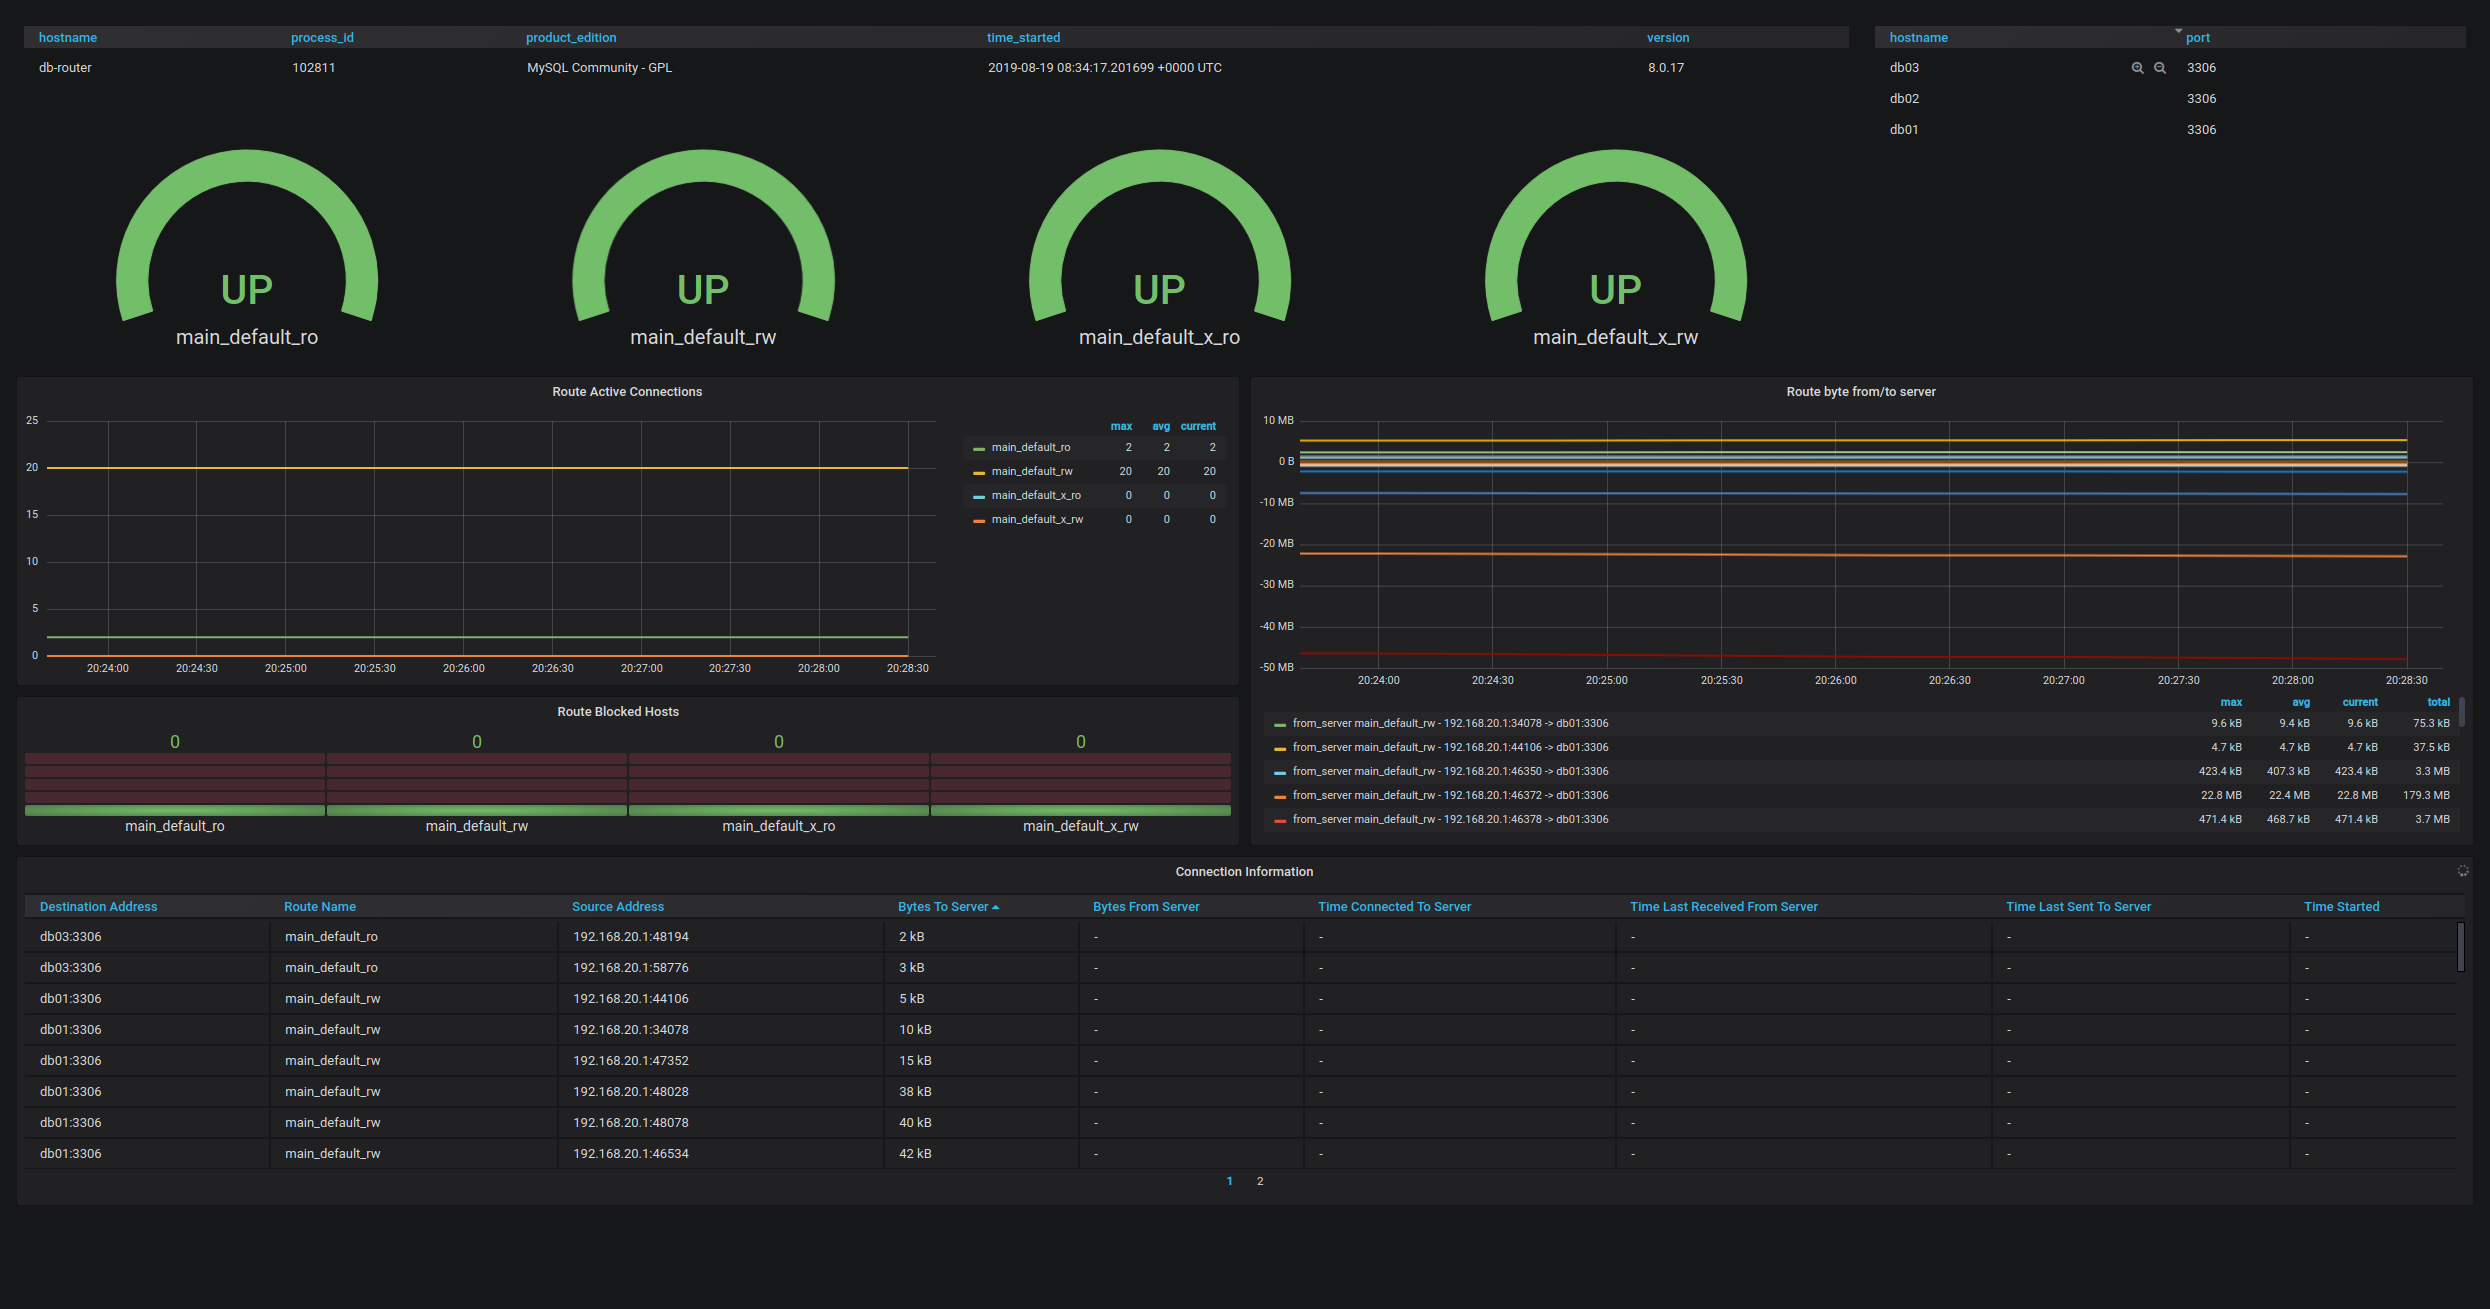Viewport: 2490px width, 1309px height.
Task: Sort Active Connections legend by current
Action: click(1198, 426)
